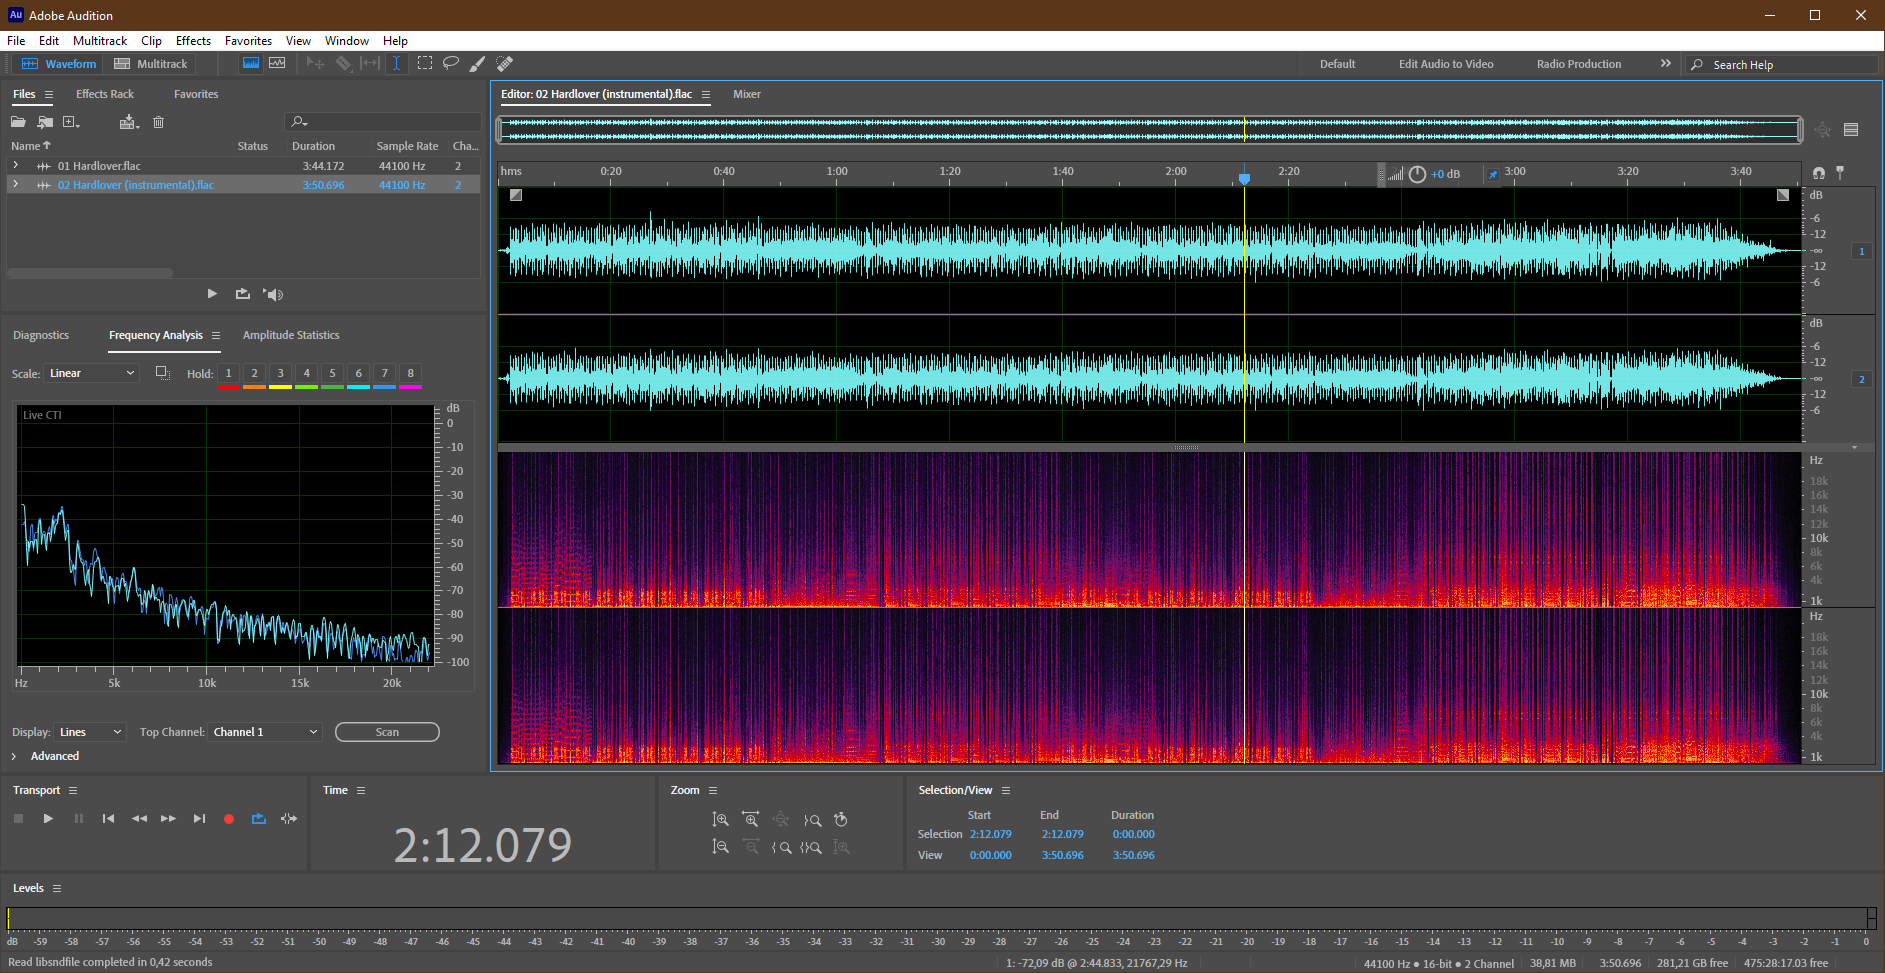Image resolution: width=1885 pixels, height=973 pixels.
Task: Open the Favorites menu in menu bar
Action: tap(248, 41)
